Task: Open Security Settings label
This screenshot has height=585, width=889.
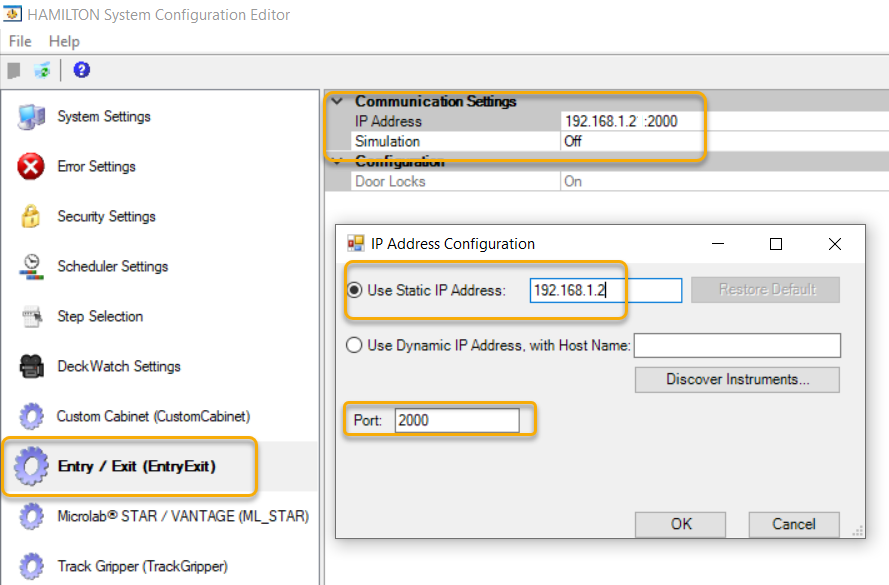Action: [106, 217]
